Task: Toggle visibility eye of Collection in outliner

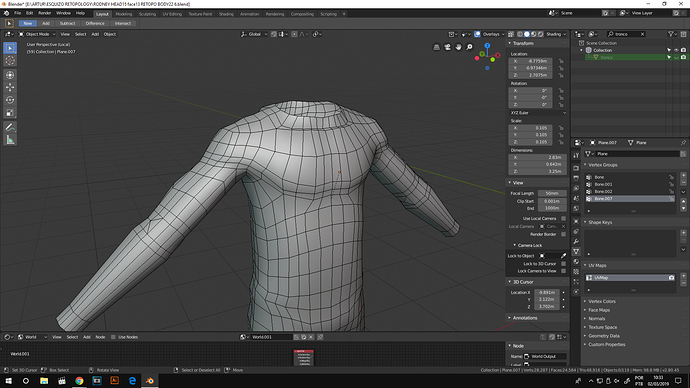Action: coord(676,50)
